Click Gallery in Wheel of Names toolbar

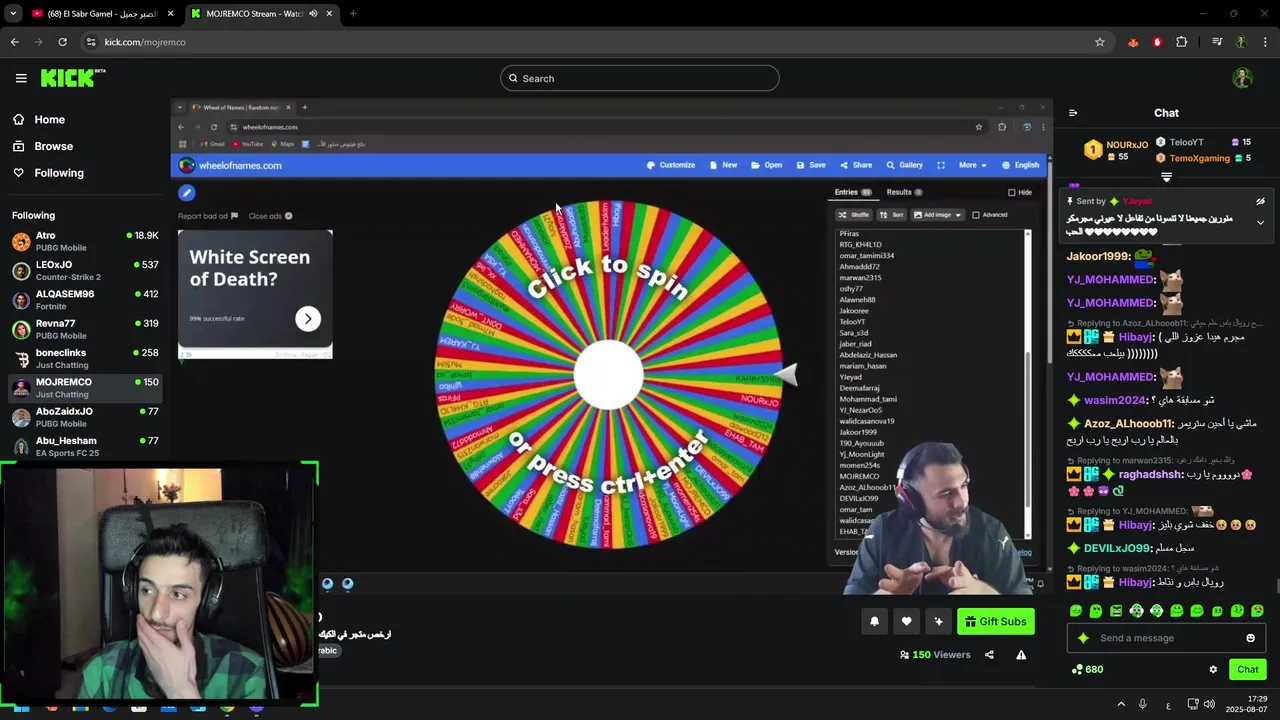(905, 165)
